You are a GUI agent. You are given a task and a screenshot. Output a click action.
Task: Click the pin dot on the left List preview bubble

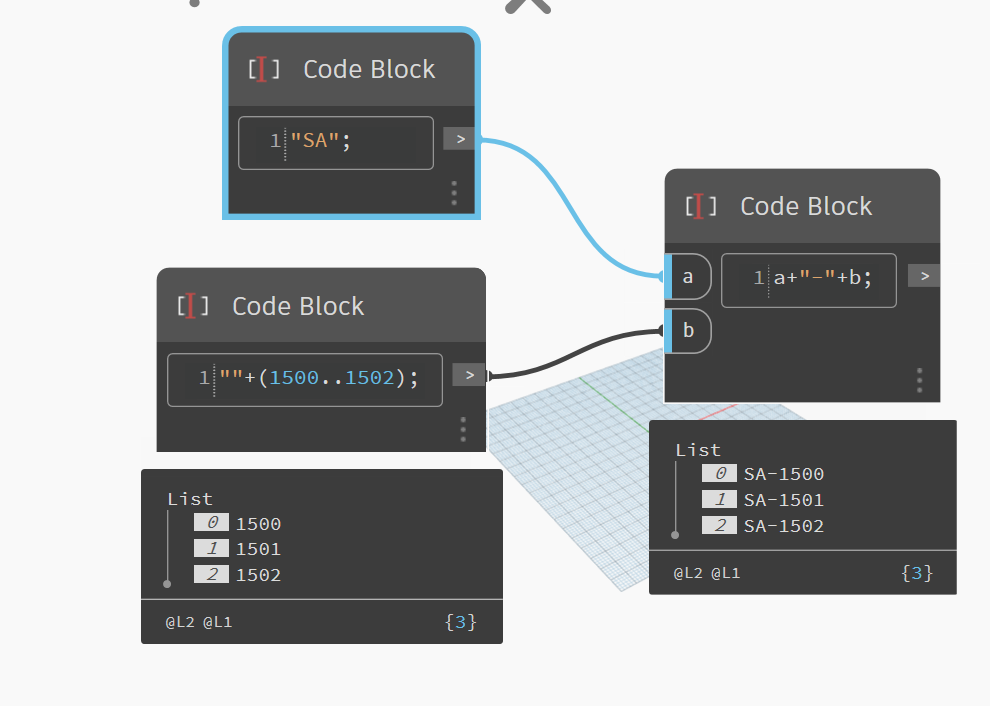[167, 583]
